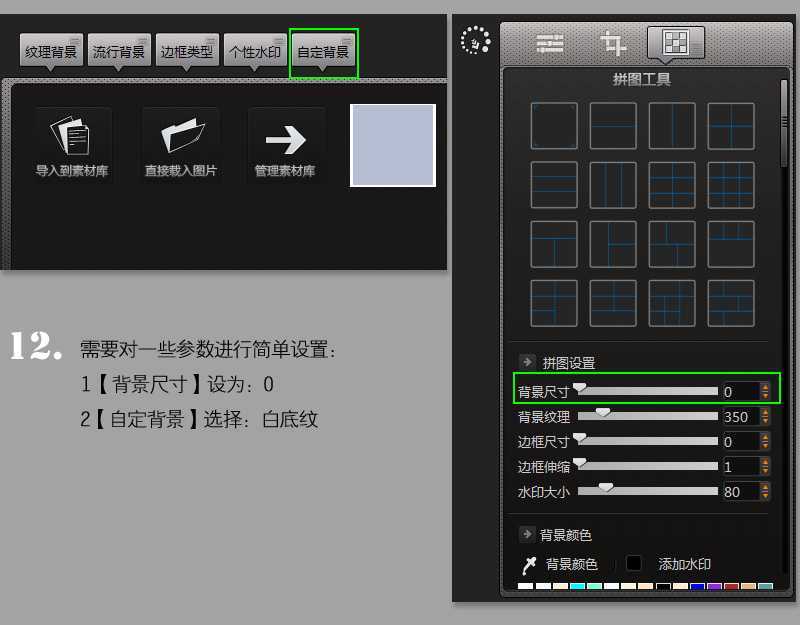Step the 水印大小 value with its arrows
Screen dimensions: 800x625
pos(765,491)
